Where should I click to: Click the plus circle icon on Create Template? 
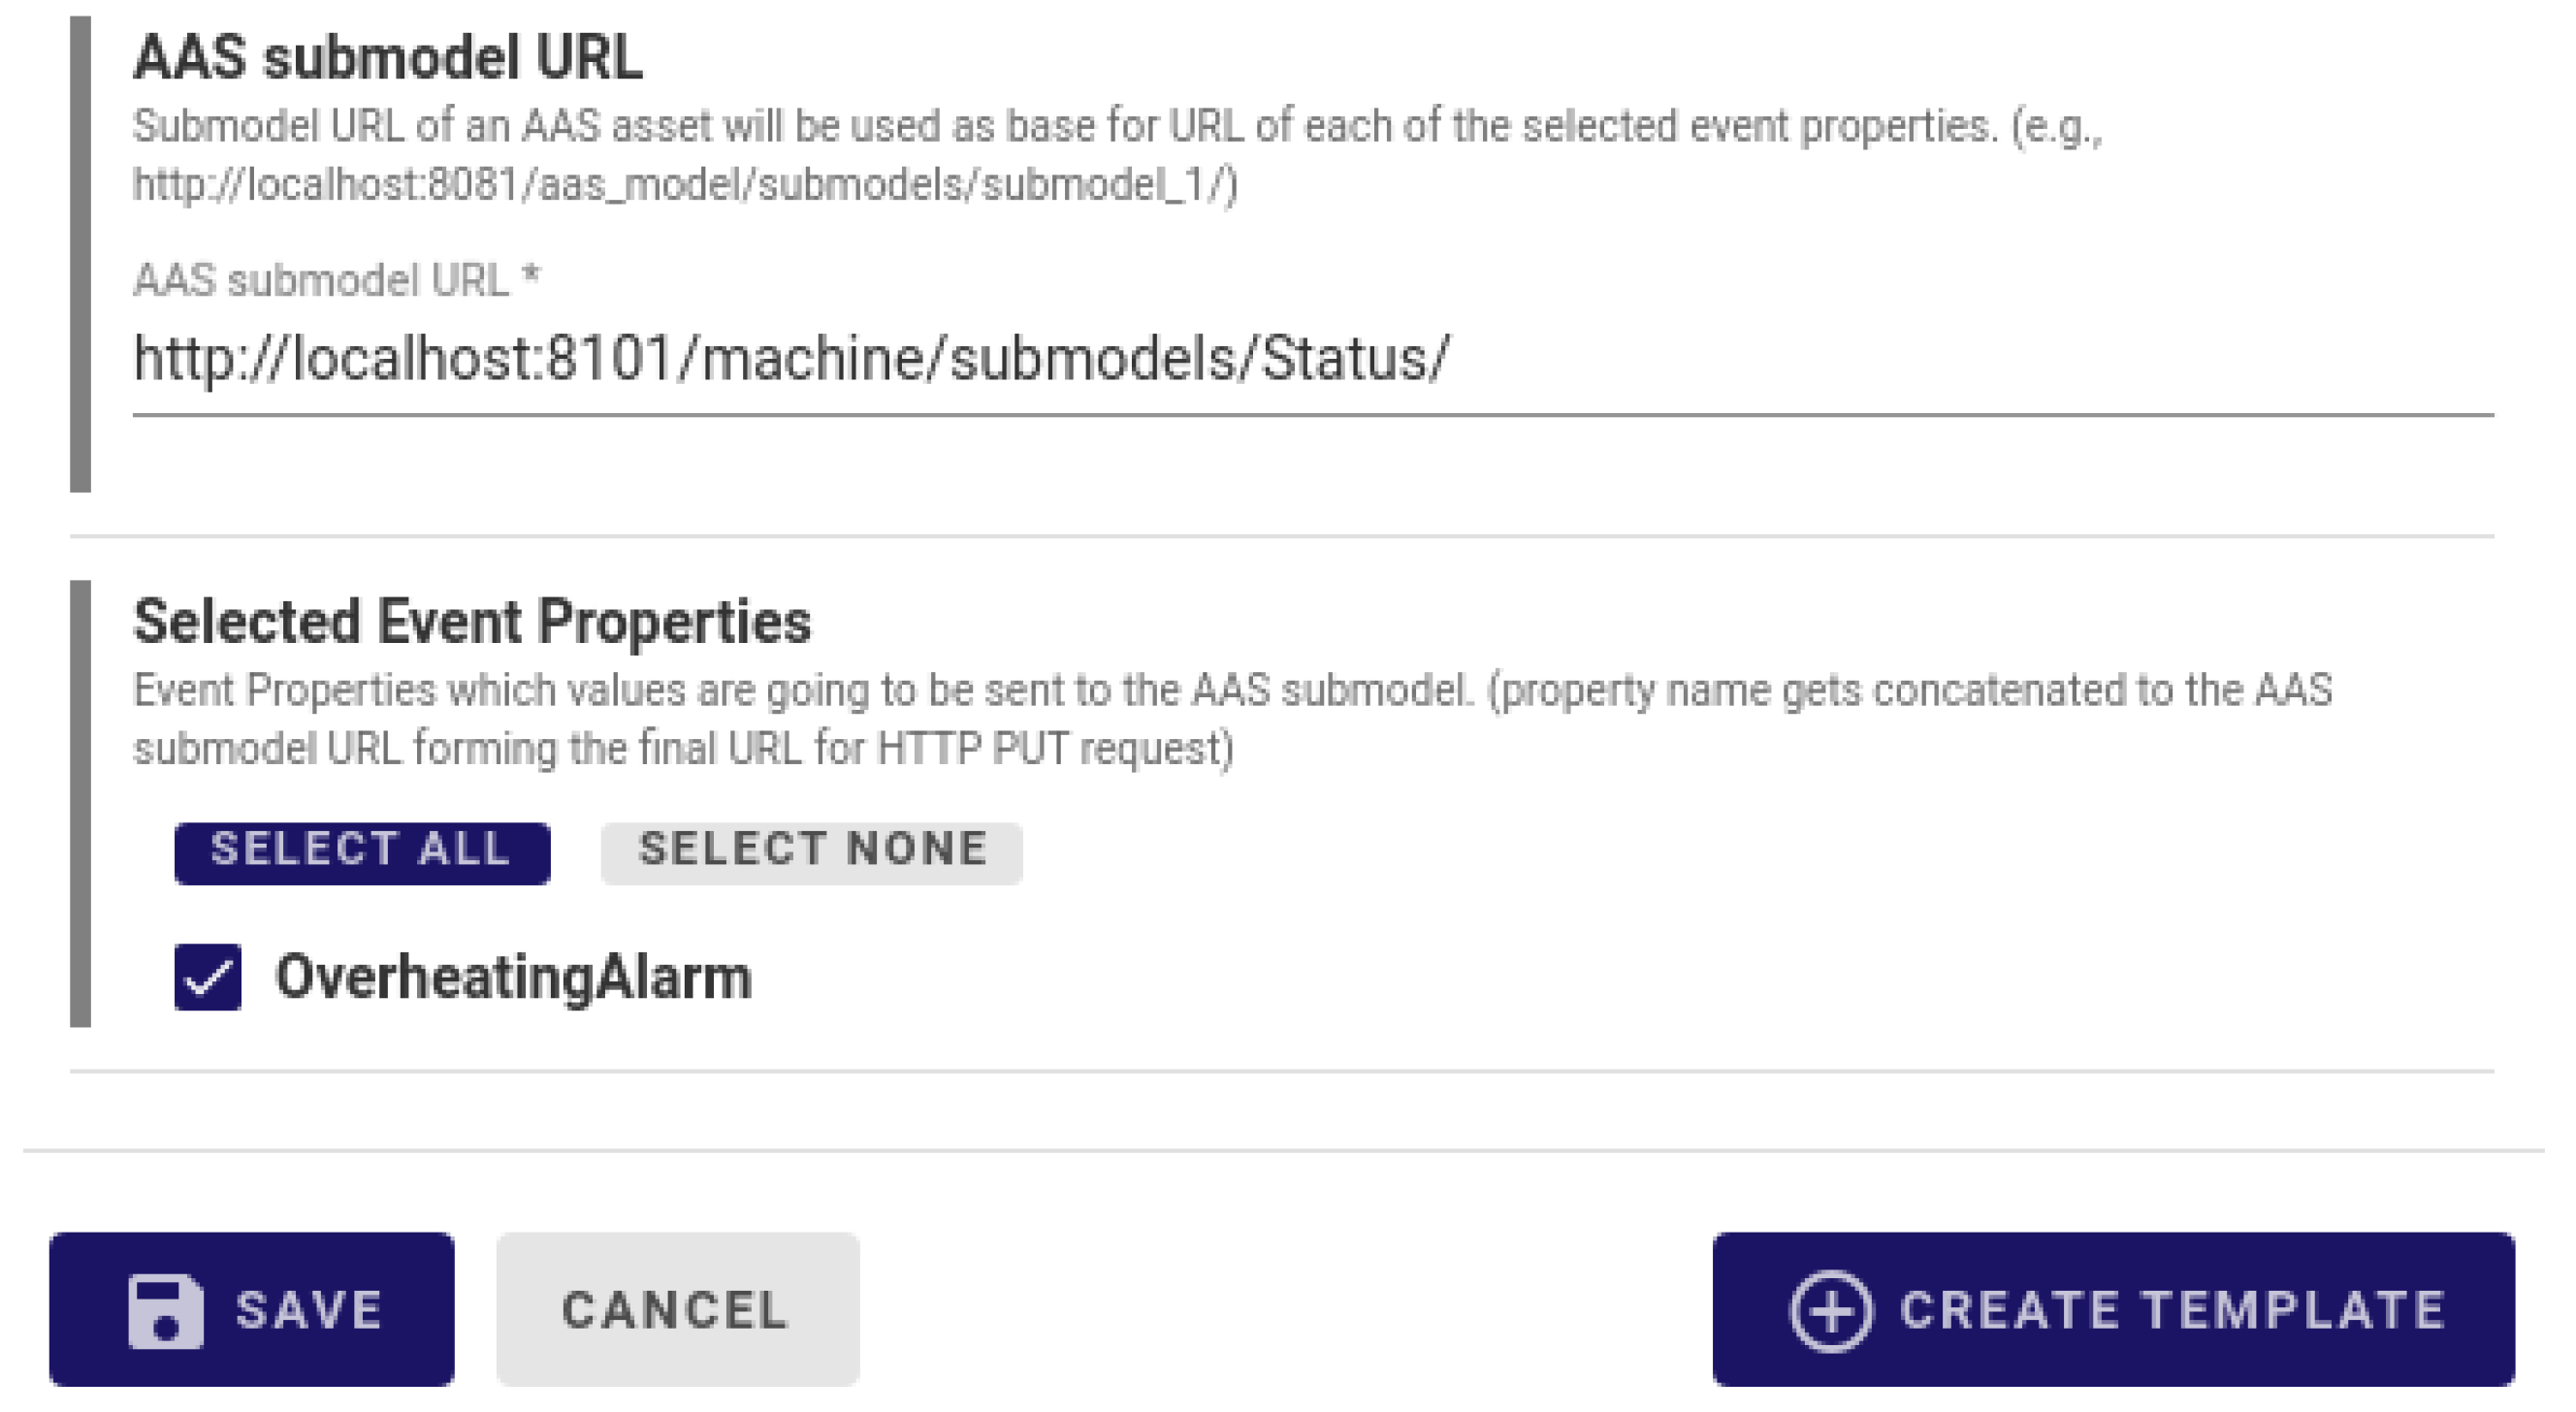pyautogui.click(x=1830, y=1310)
